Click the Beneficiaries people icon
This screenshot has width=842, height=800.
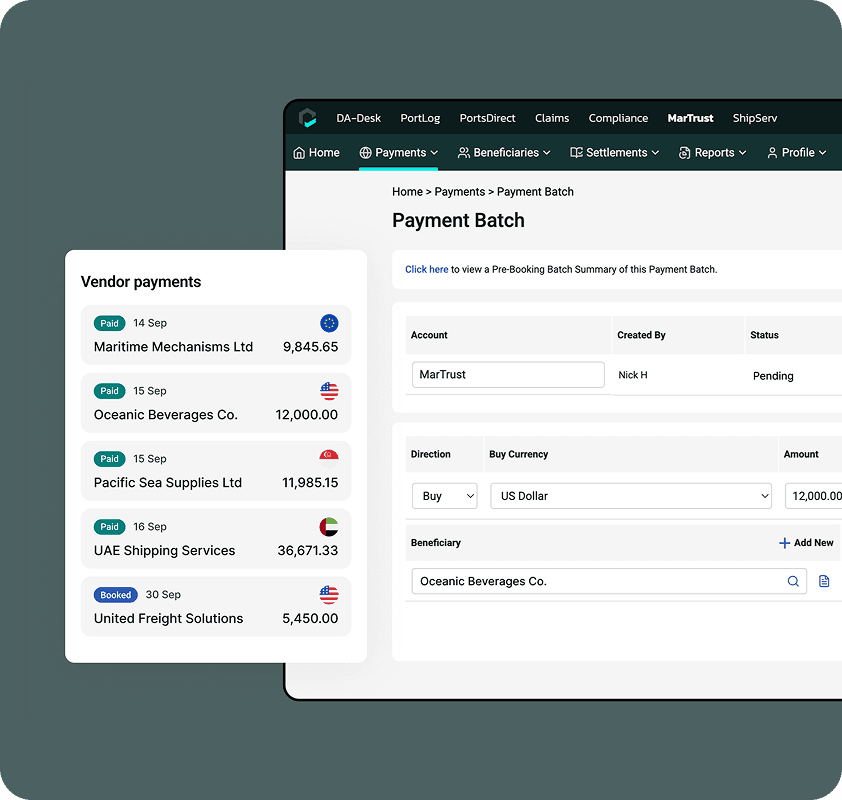point(462,152)
